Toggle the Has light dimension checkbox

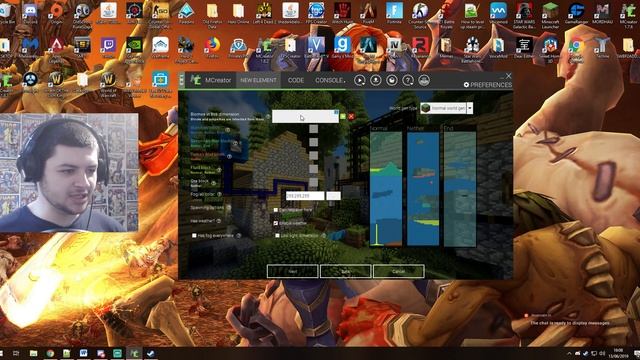[x=278, y=236]
